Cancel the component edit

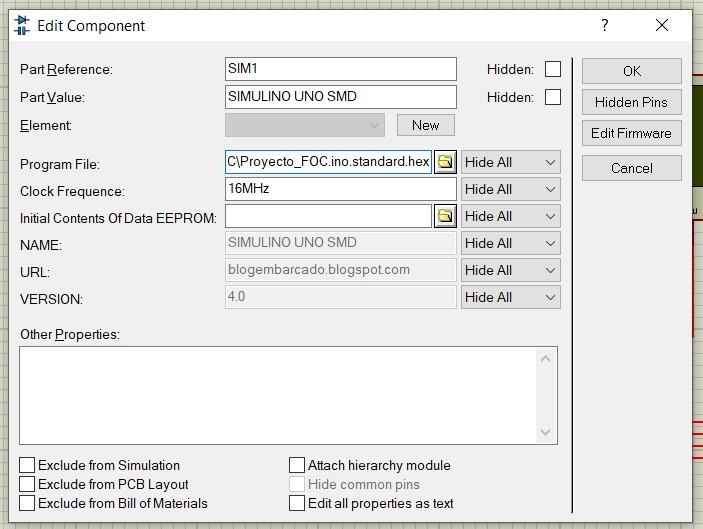coord(632,168)
